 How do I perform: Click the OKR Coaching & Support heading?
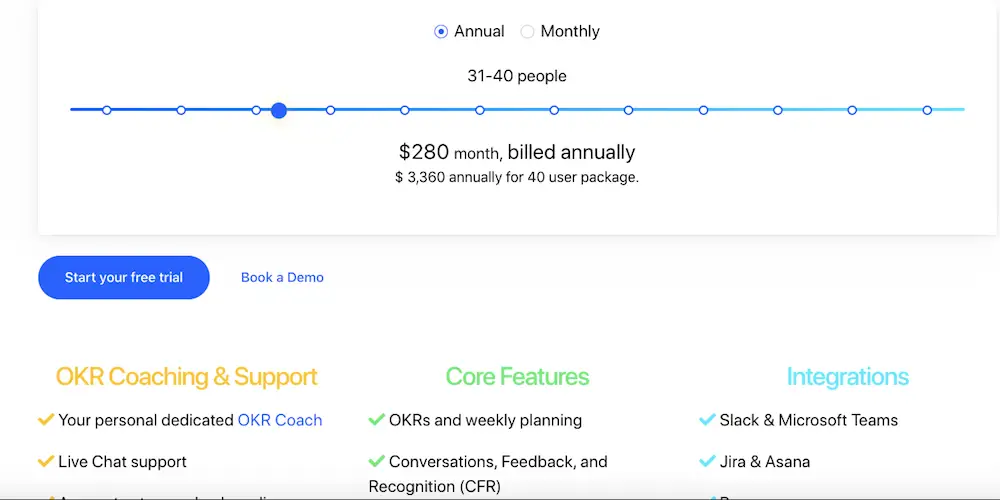pyautogui.click(x=187, y=377)
